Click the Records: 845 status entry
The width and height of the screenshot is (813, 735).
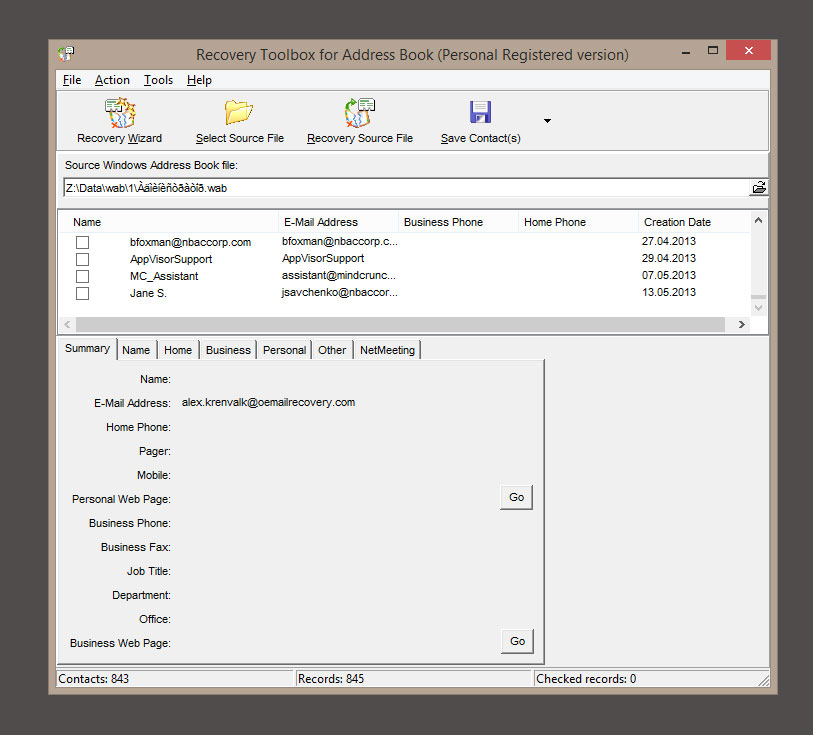(x=414, y=679)
